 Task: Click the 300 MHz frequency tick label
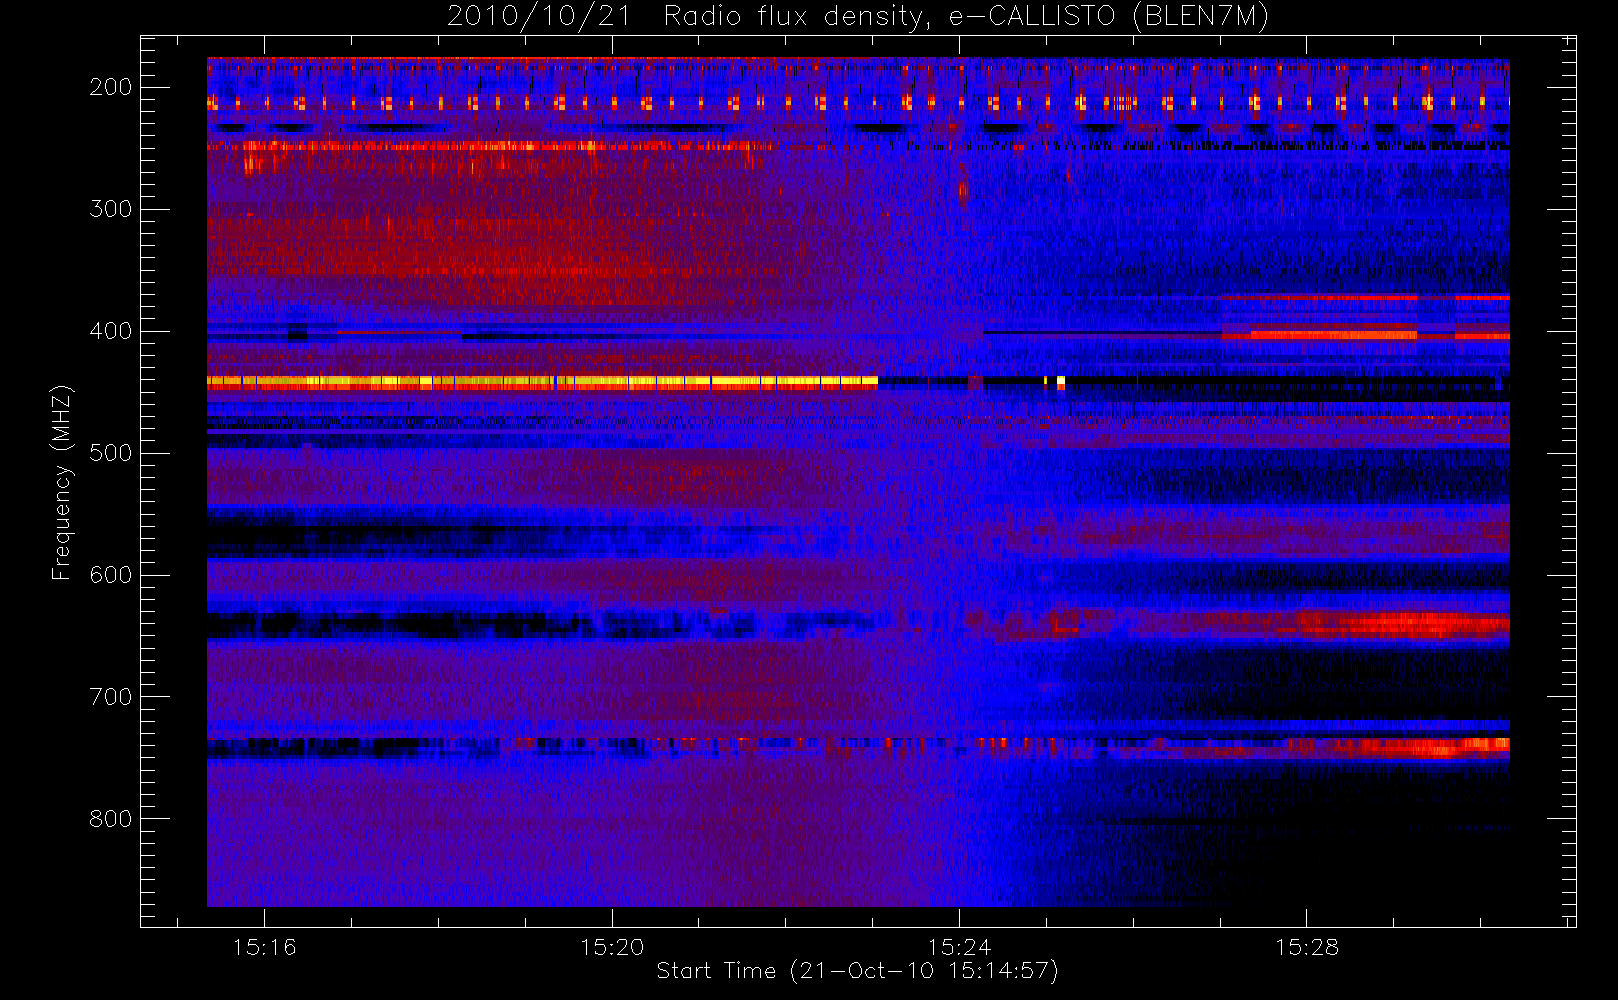click(111, 209)
